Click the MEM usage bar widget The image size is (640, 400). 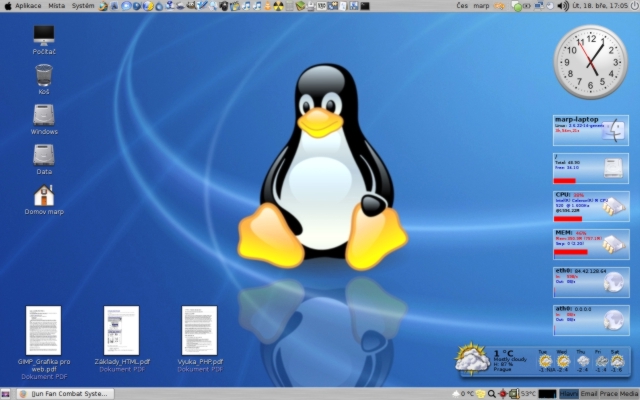(591, 244)
